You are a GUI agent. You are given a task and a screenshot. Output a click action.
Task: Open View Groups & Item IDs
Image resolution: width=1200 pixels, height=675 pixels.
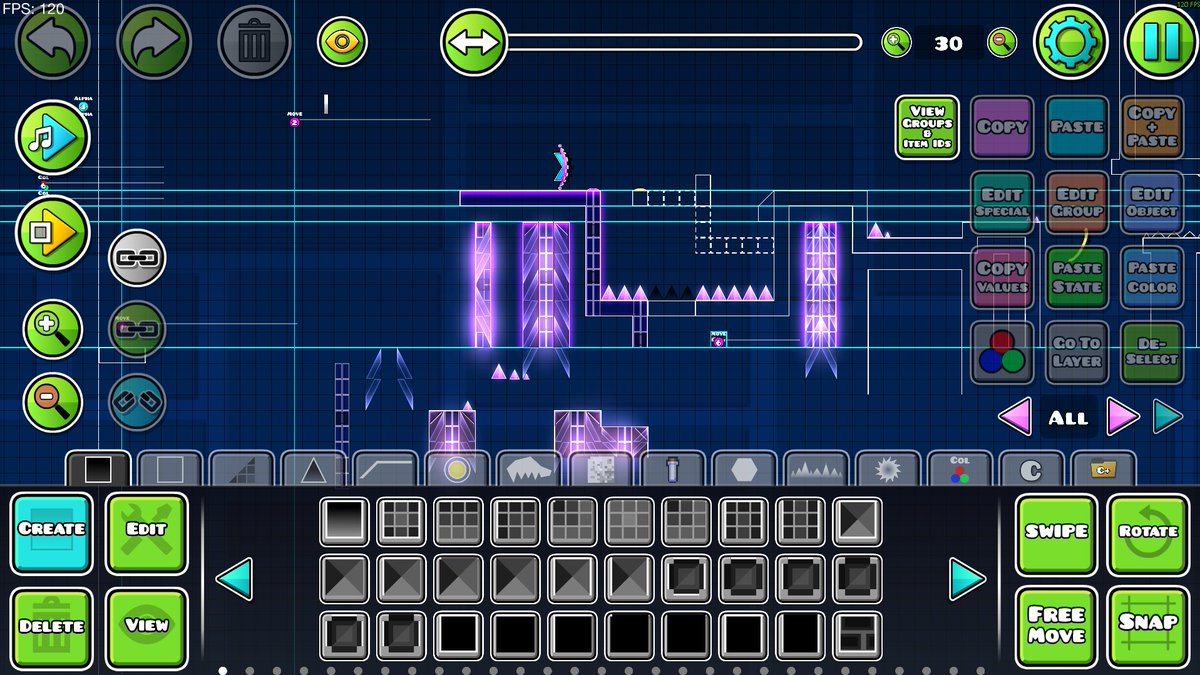pos(927,127)
